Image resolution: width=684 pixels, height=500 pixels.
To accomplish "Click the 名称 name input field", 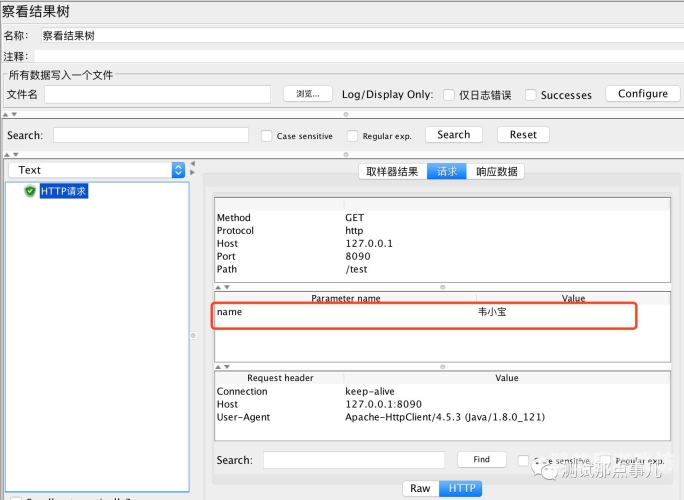I will point(362,36).
